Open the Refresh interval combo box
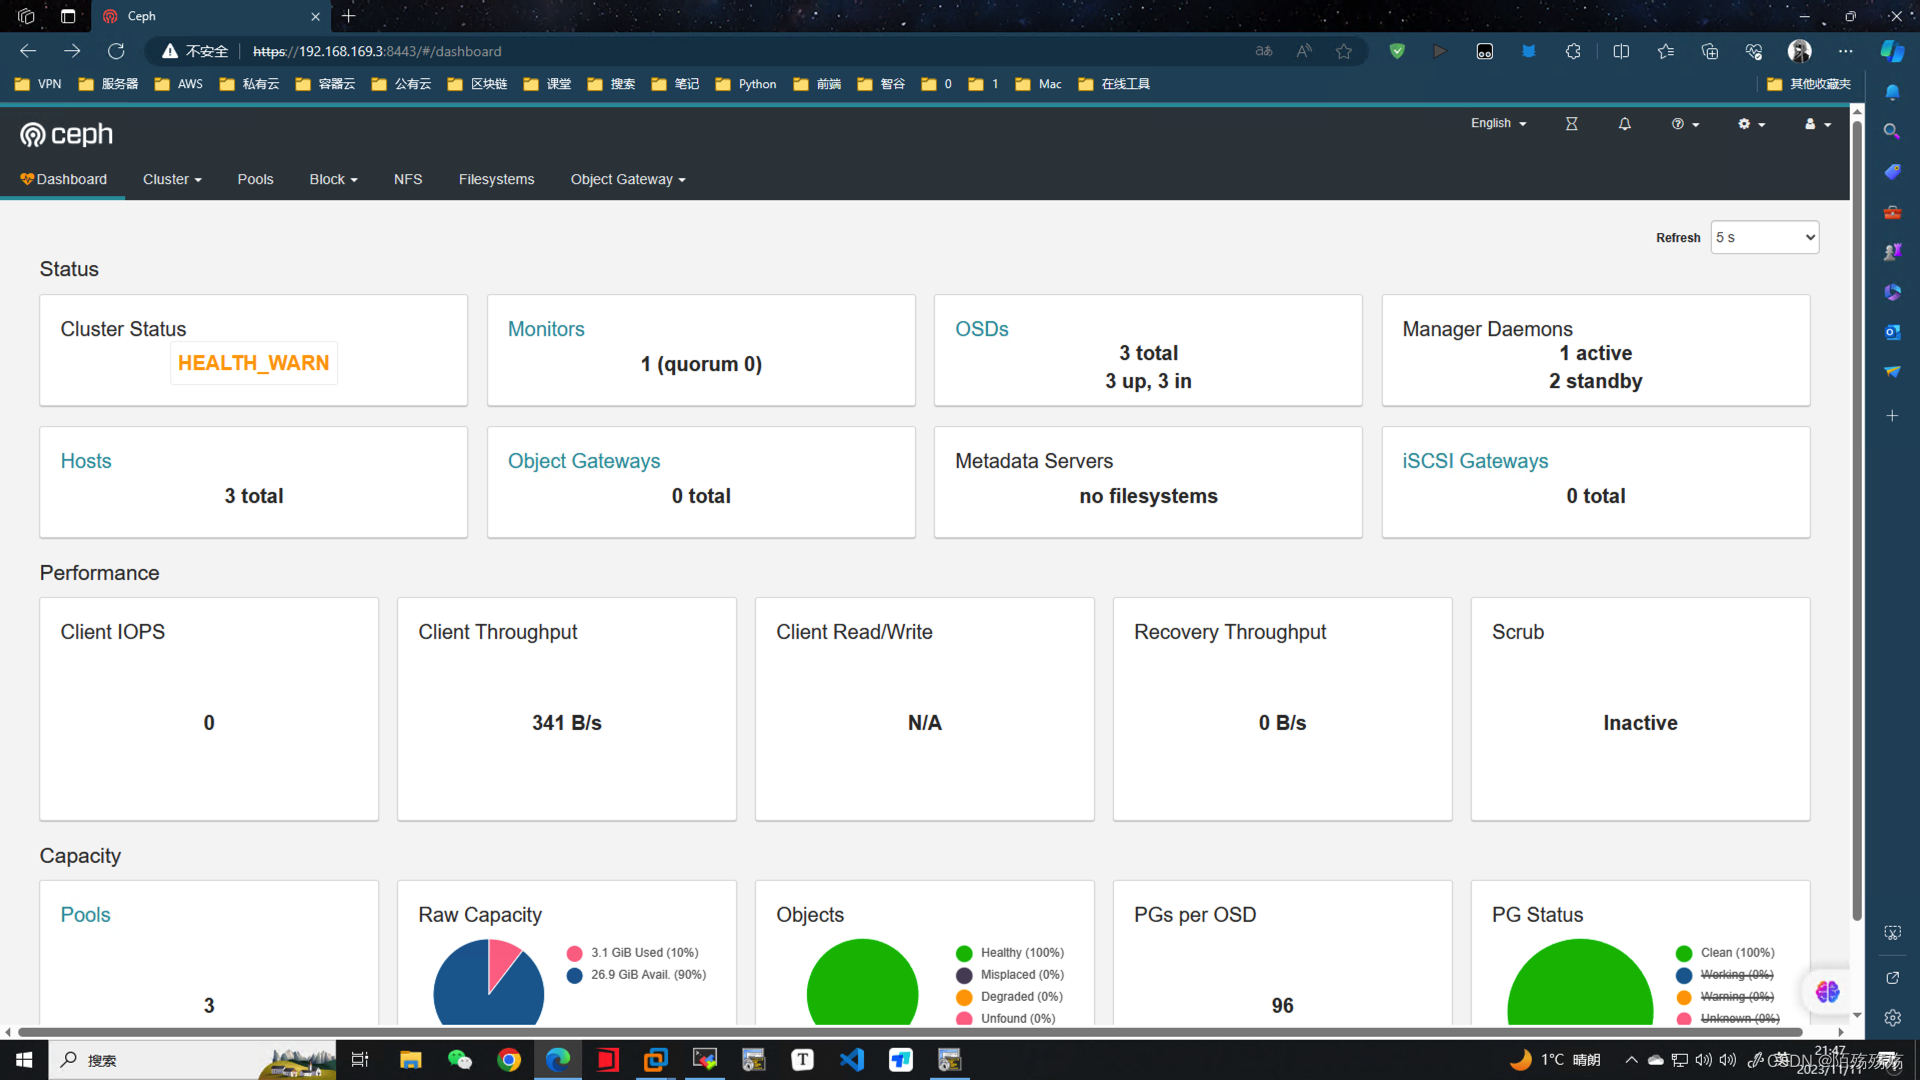Viewport: 1920px width, 1080px height. coord(1764,238)
